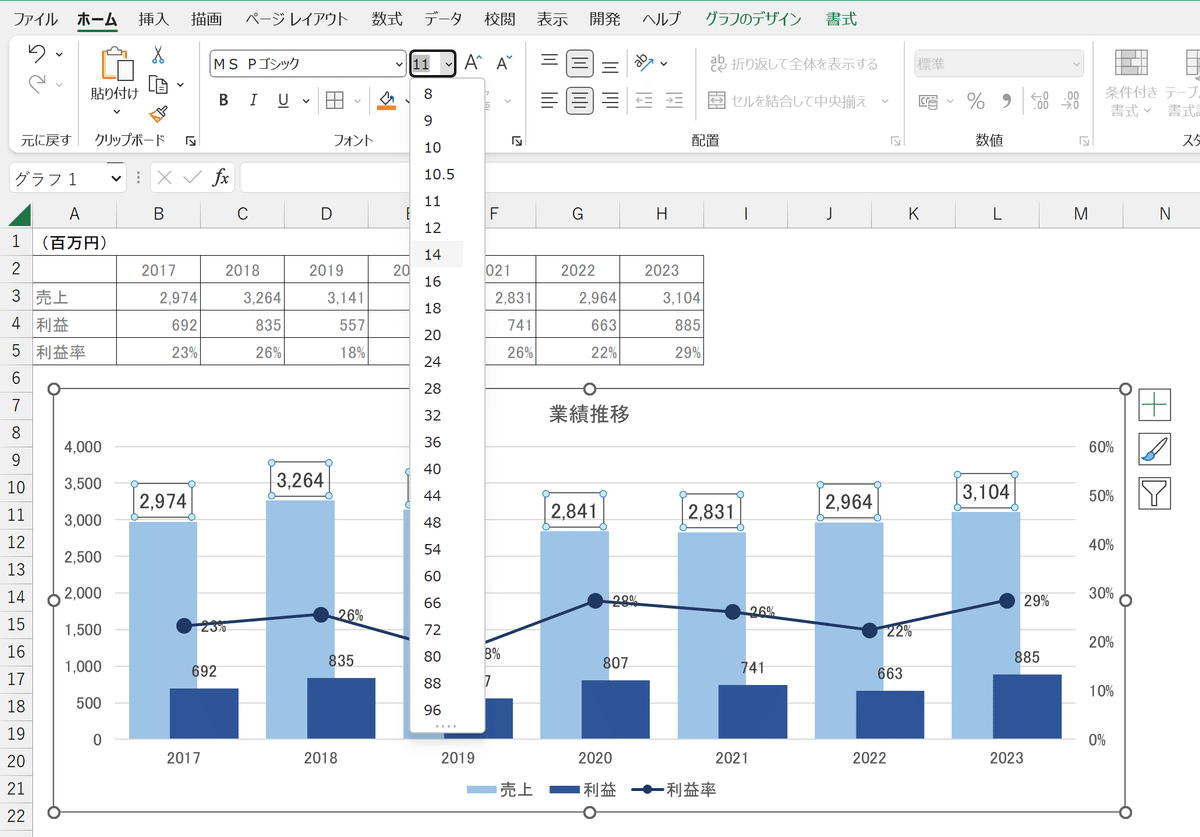Image resolution: width=1200 pixels, height=837 pixels.
Task: Click the 2,974 data label on chart
Action: [x=163, y=501]
